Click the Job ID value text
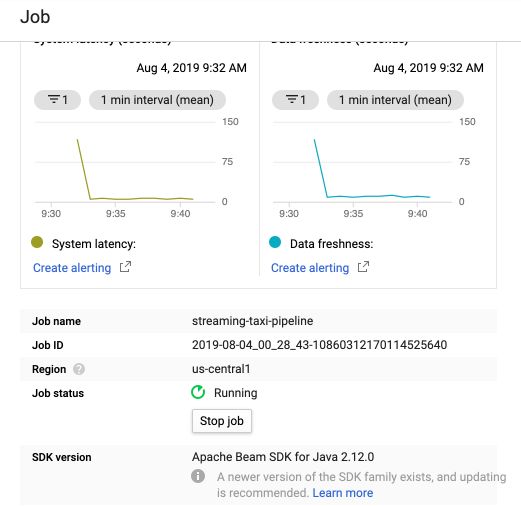 point(319,345)
